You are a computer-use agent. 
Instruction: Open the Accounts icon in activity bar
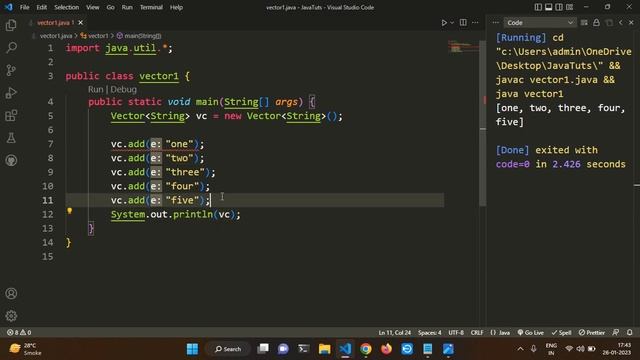(11, 293)
